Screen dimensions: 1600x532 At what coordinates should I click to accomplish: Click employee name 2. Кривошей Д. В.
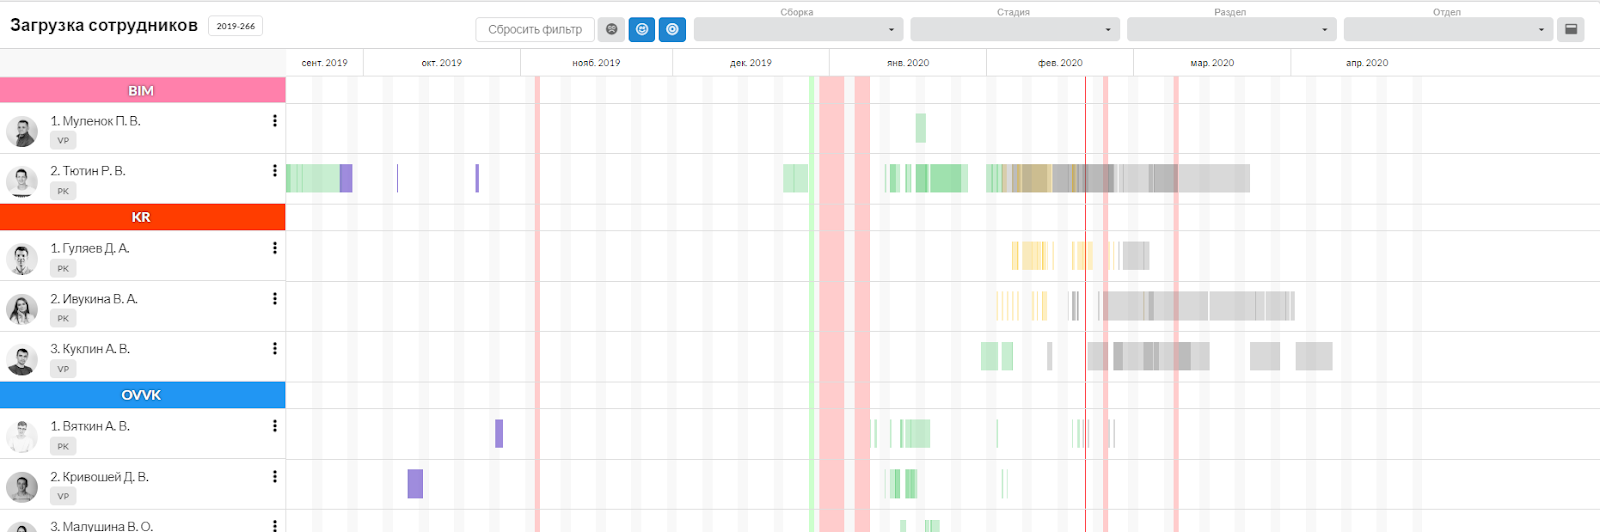pos(100,477)
